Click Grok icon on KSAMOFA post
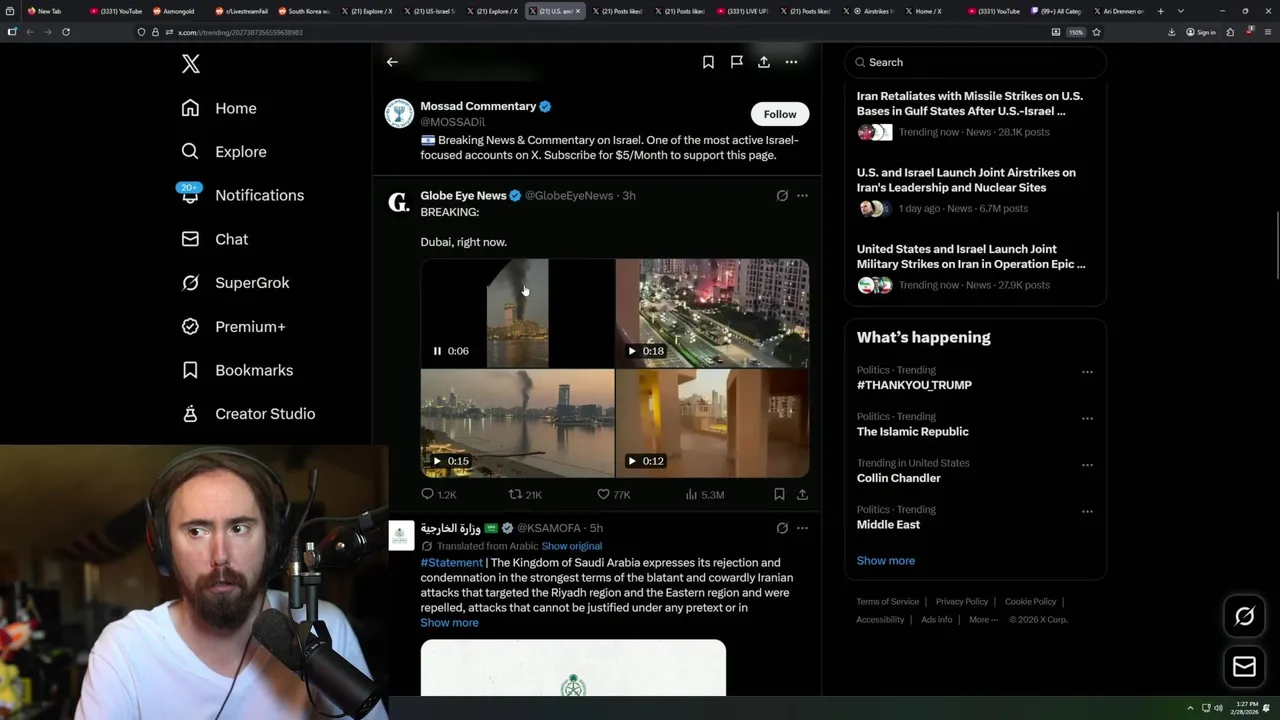The image size is (1280, 720). pos(782,528)
